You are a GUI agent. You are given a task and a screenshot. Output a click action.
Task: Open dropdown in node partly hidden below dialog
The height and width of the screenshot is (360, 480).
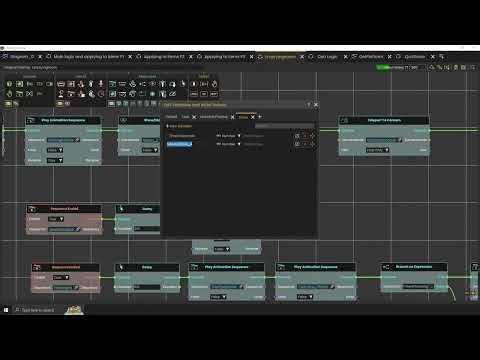(222, 249)
